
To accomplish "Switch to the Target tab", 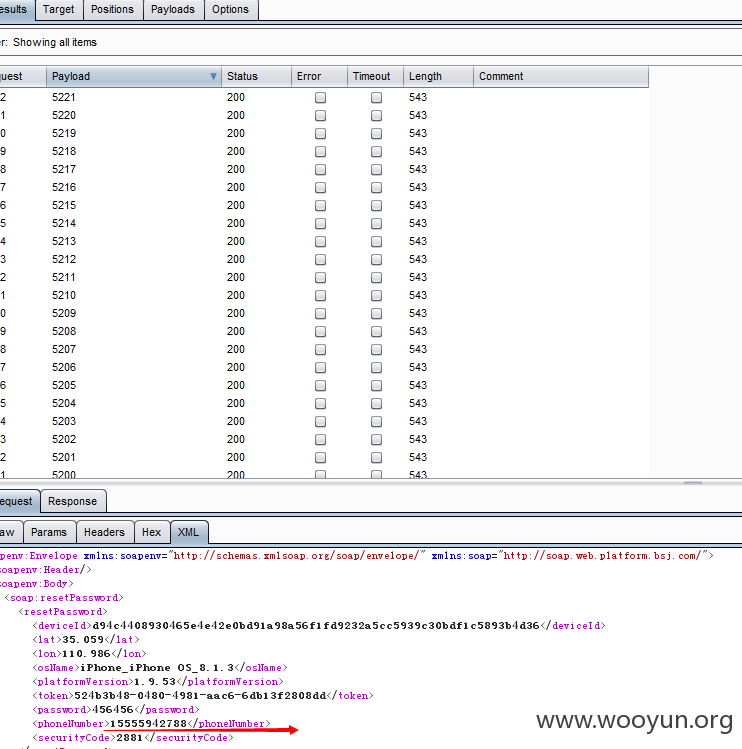I will [x=59, y=10].
